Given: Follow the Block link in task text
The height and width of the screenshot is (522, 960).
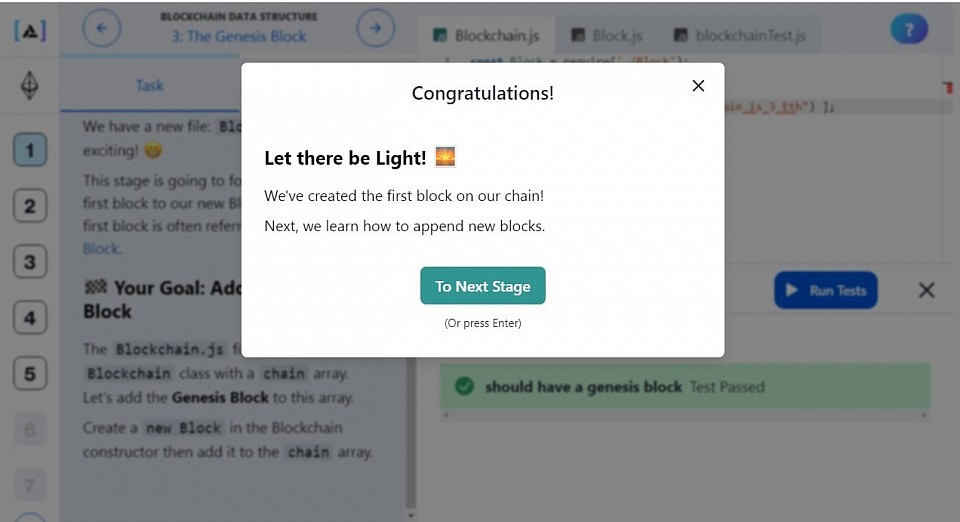Looking at the screenshot, I should (x=102, y=248).
